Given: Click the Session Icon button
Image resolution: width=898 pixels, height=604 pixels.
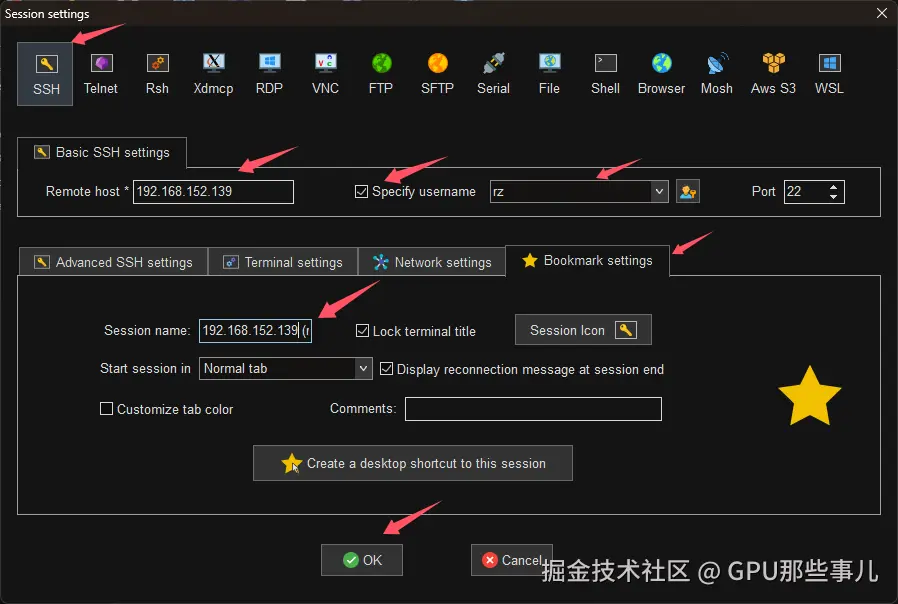Looking at the screenshot, I should coord(583,330).
